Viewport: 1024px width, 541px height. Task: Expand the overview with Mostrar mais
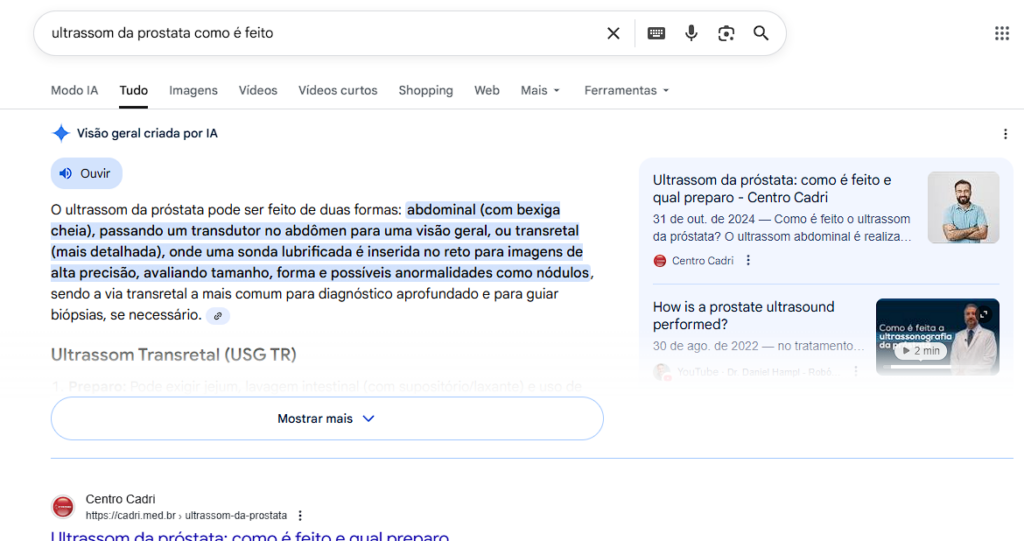(327, 419)
